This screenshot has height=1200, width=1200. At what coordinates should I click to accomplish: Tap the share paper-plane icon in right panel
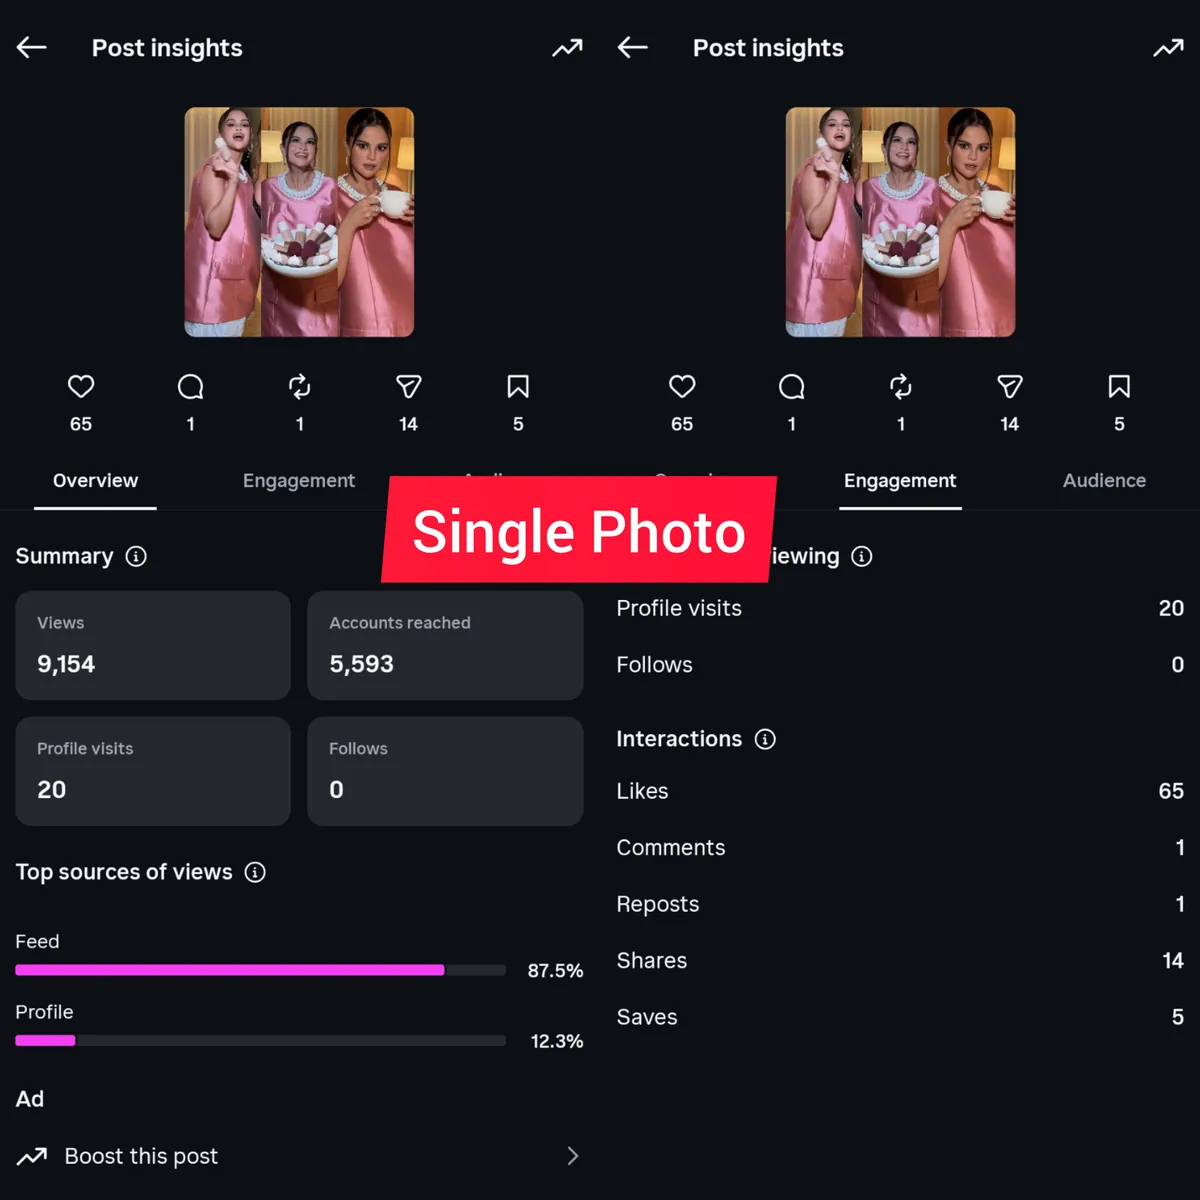1010,387
